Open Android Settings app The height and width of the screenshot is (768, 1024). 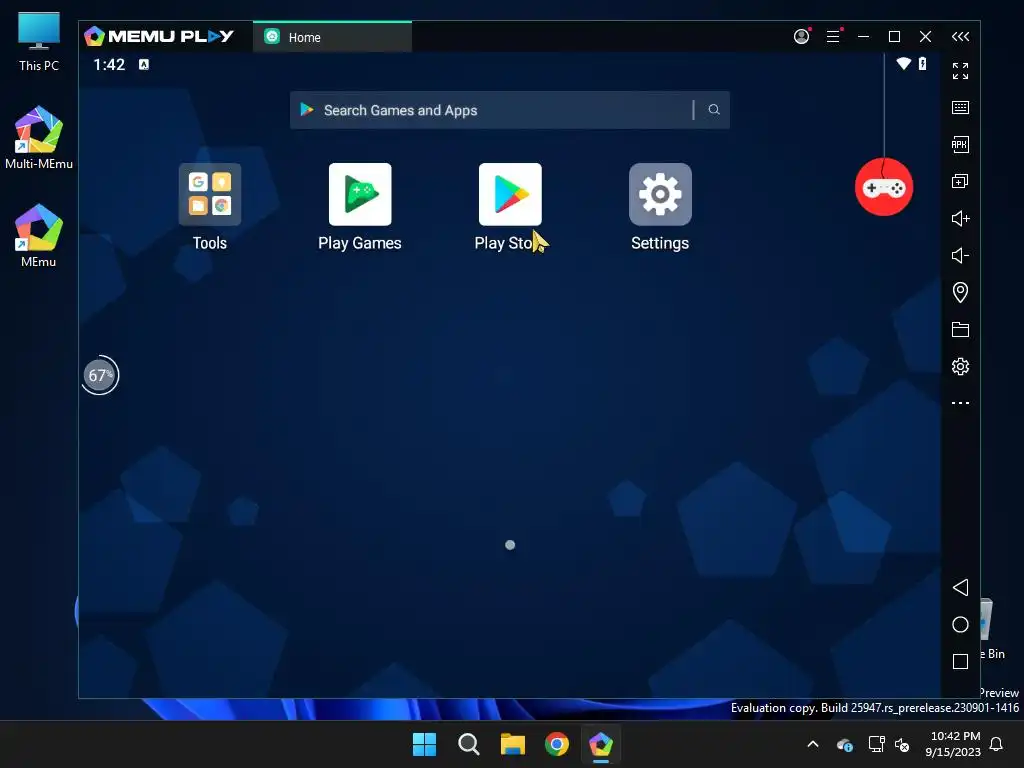[660, 195]
